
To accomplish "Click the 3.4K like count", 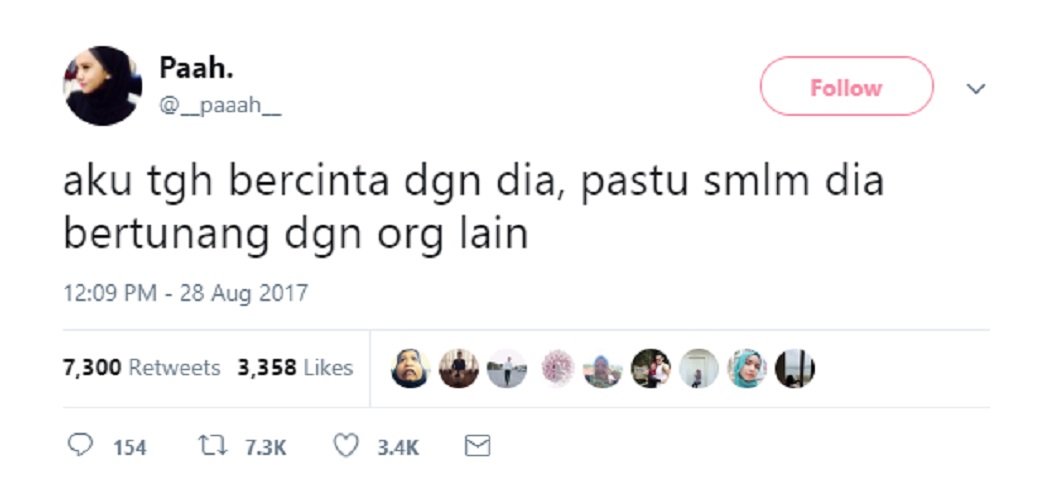I will tap(398, 448).
